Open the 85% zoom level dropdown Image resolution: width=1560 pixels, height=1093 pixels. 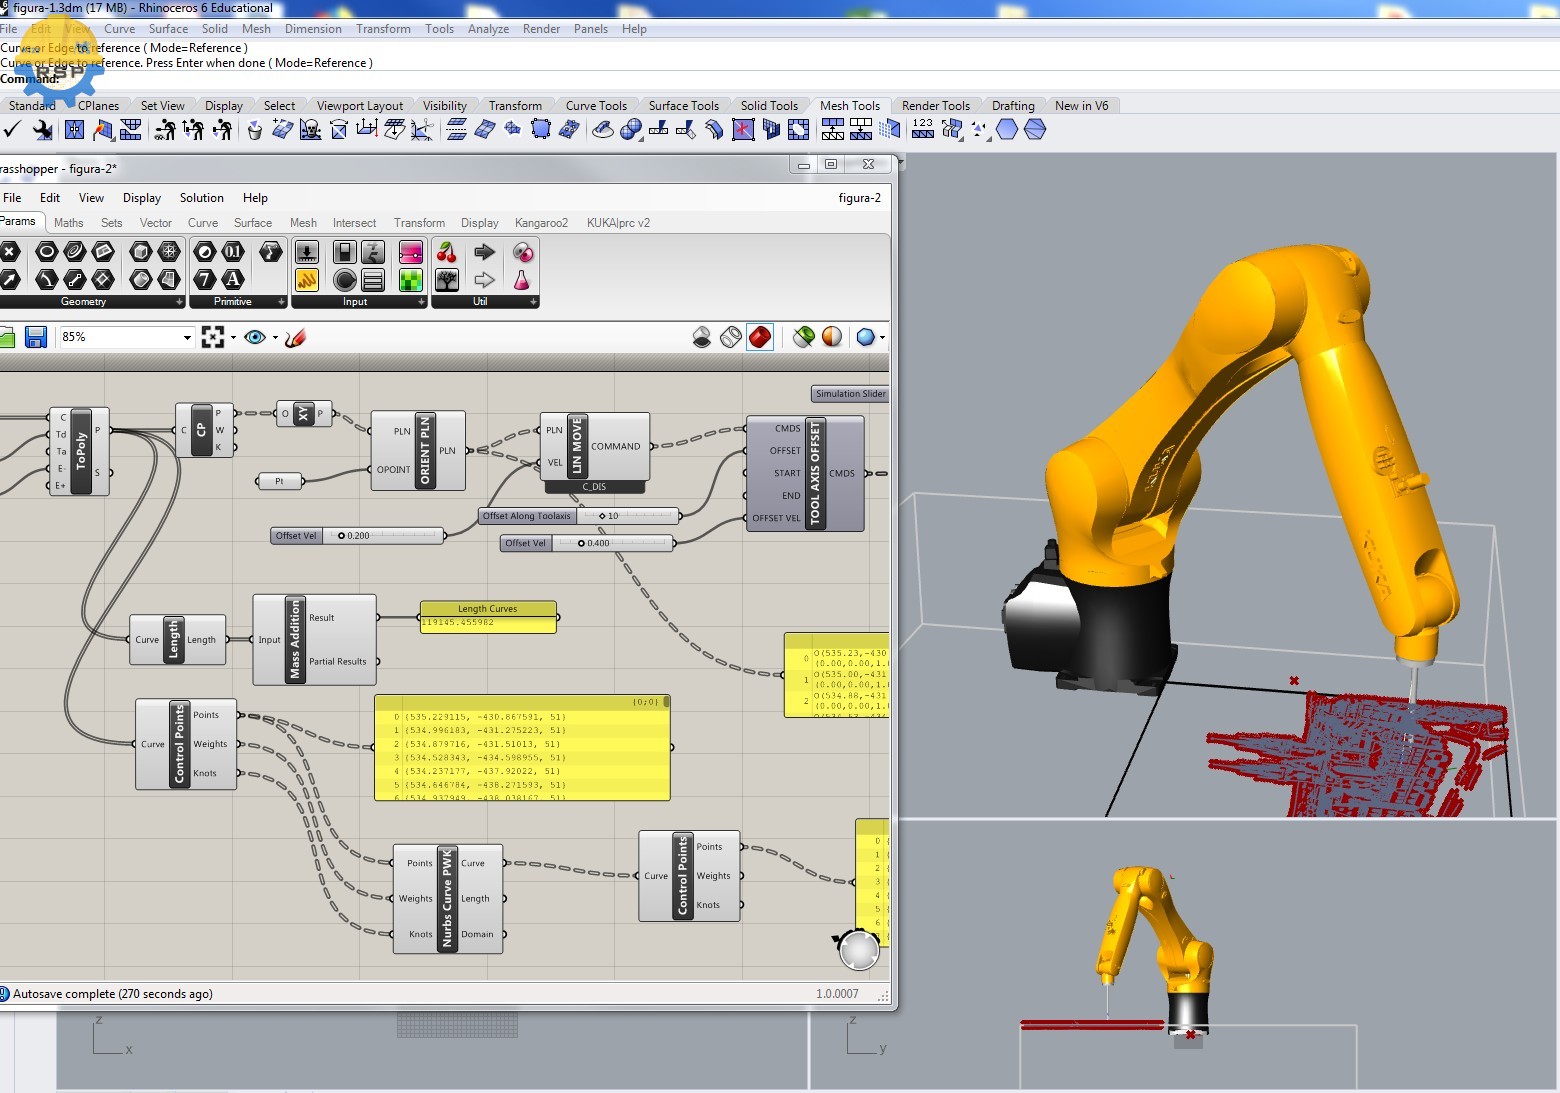pos(187,337)
